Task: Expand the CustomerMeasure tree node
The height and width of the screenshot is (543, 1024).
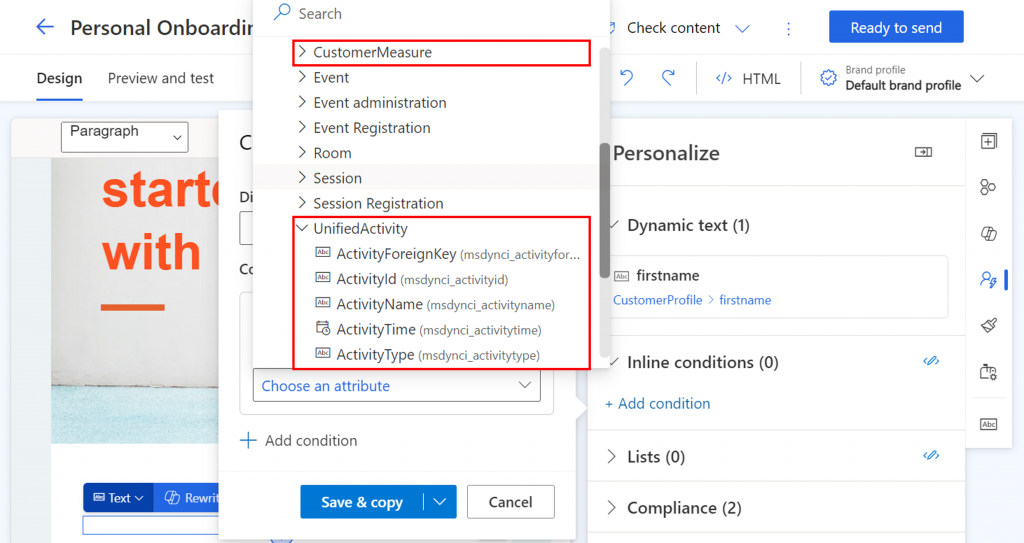Action: (302, 52)
